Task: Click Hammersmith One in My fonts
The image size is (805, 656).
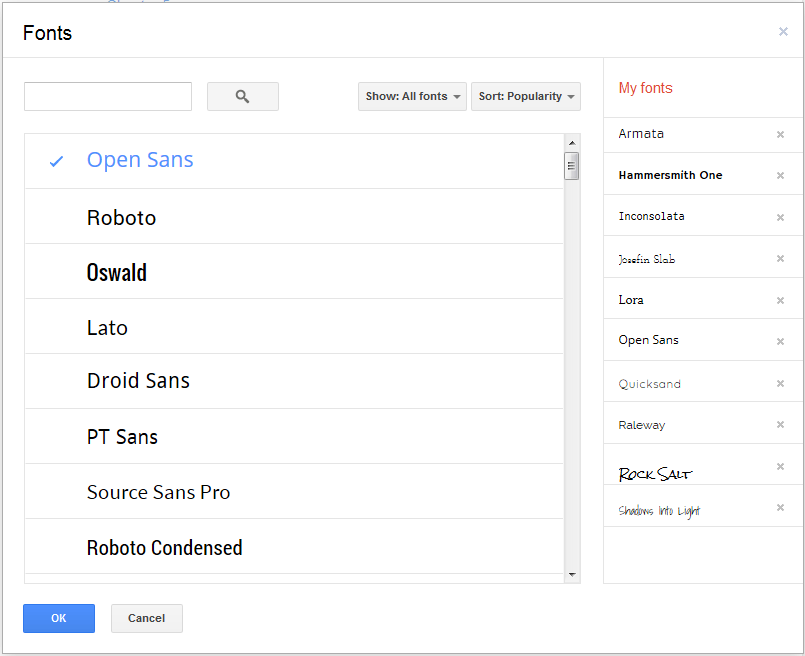Action: click(670, 176)
